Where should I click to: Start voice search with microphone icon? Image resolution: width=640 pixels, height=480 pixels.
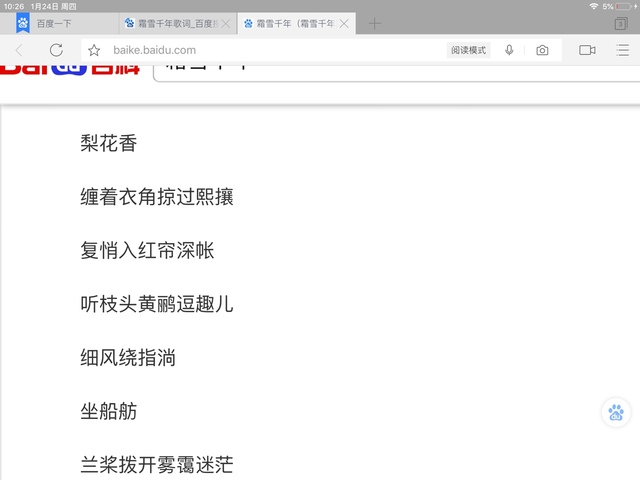pos(509,50)
